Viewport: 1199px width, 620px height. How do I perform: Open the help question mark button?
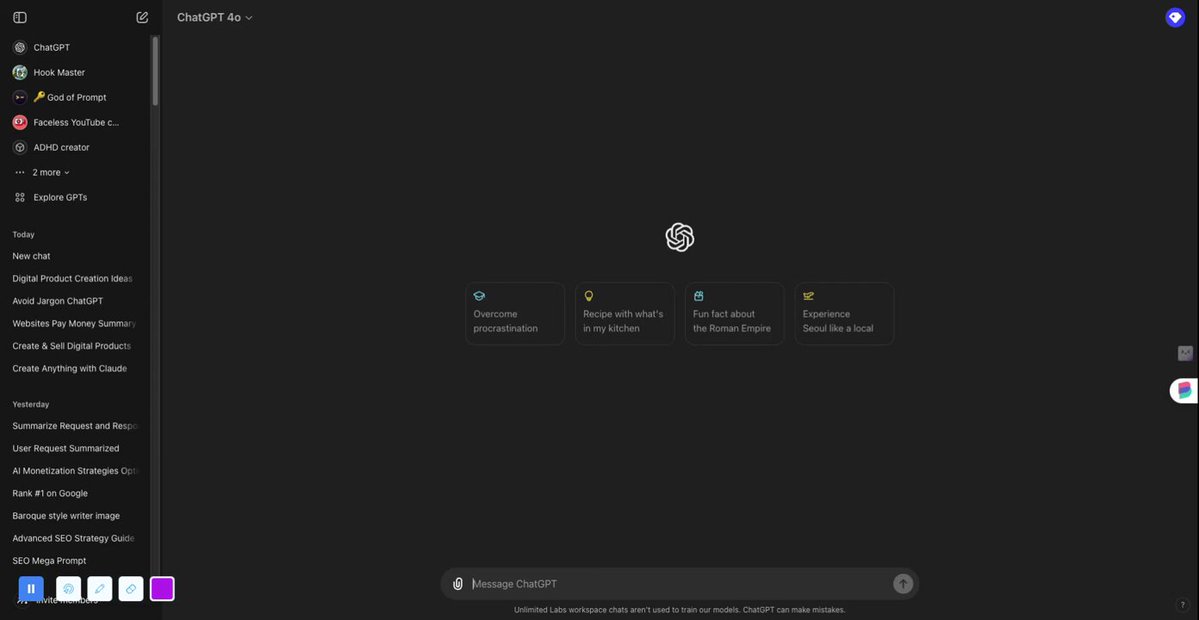pyautogui.click(x=1181, y=605)
